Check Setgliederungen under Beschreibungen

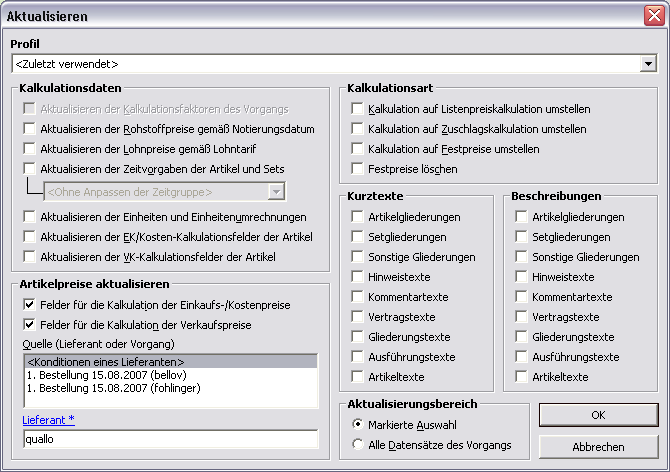point(521,237)
